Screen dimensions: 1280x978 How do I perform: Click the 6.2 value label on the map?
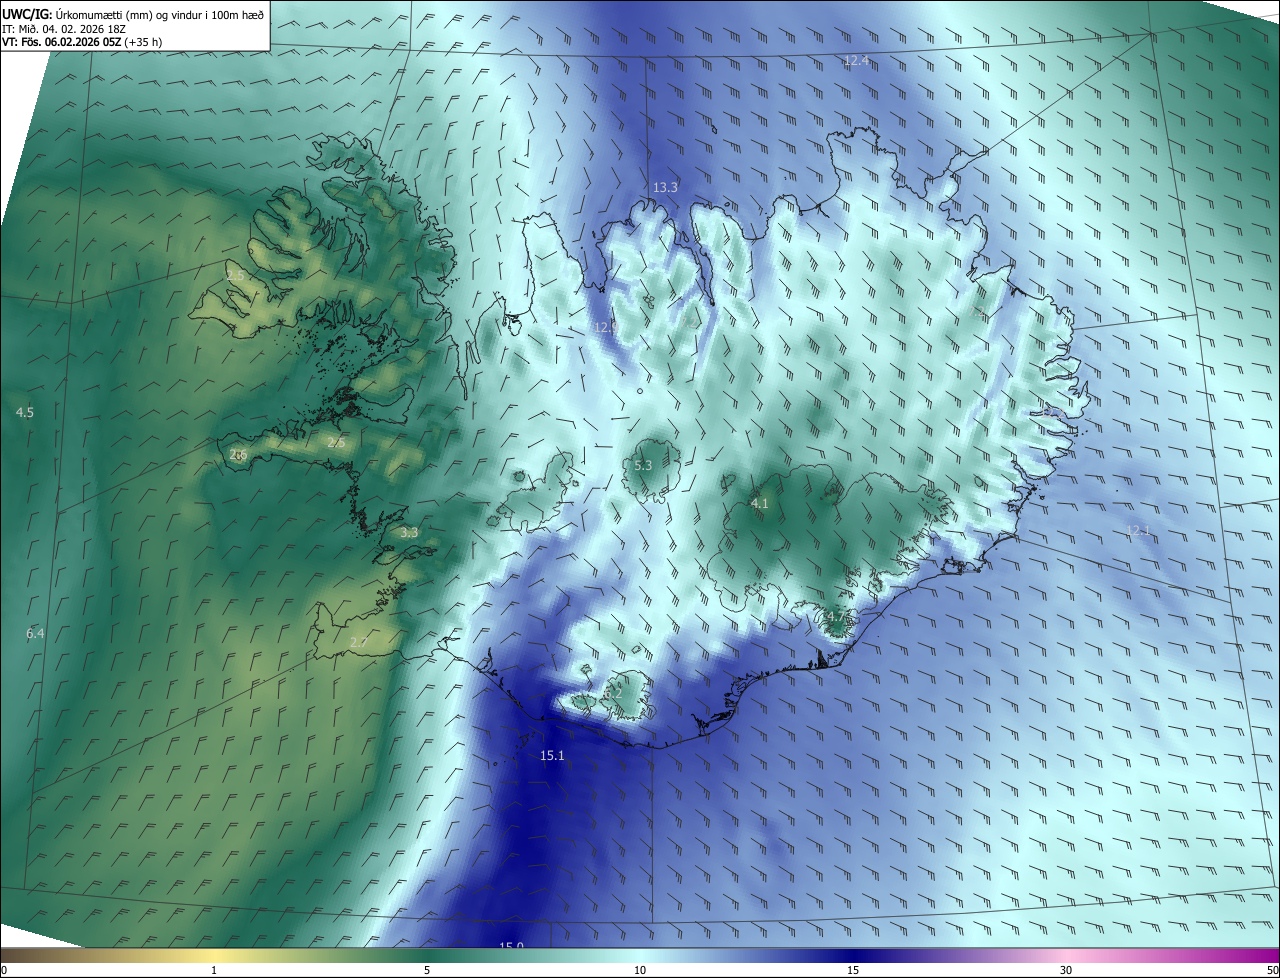(613, 692)
